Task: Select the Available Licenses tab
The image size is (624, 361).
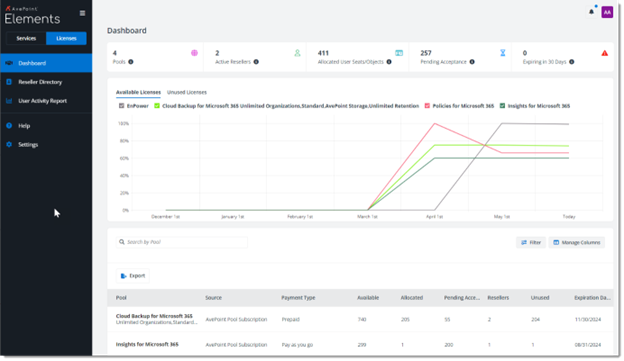Action: 138,92
